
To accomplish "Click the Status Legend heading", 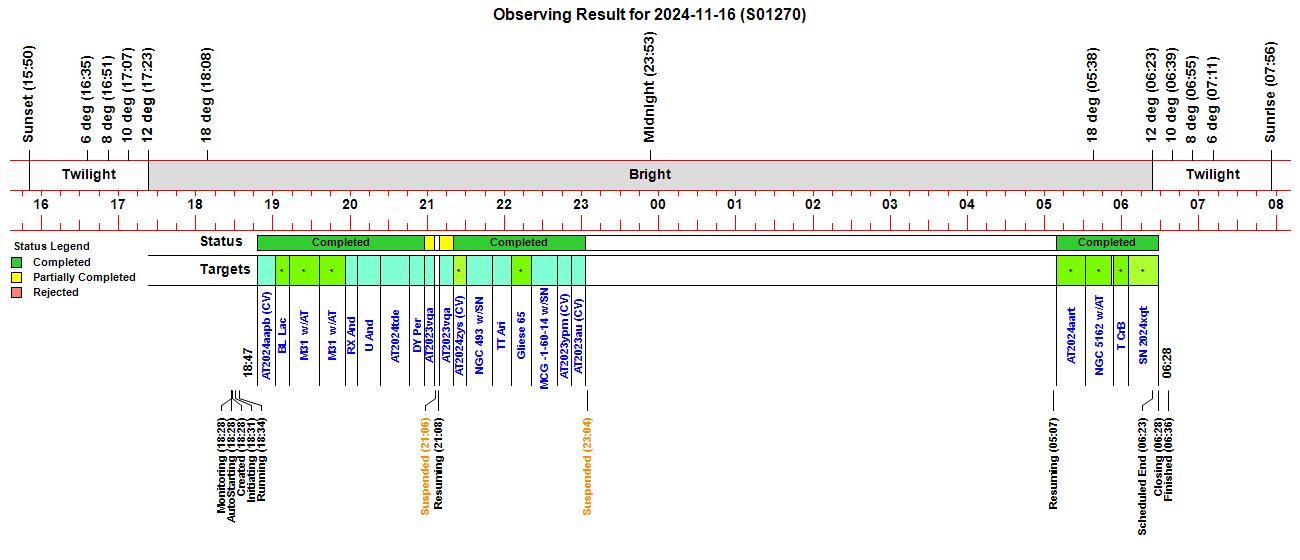I will 51,246.
